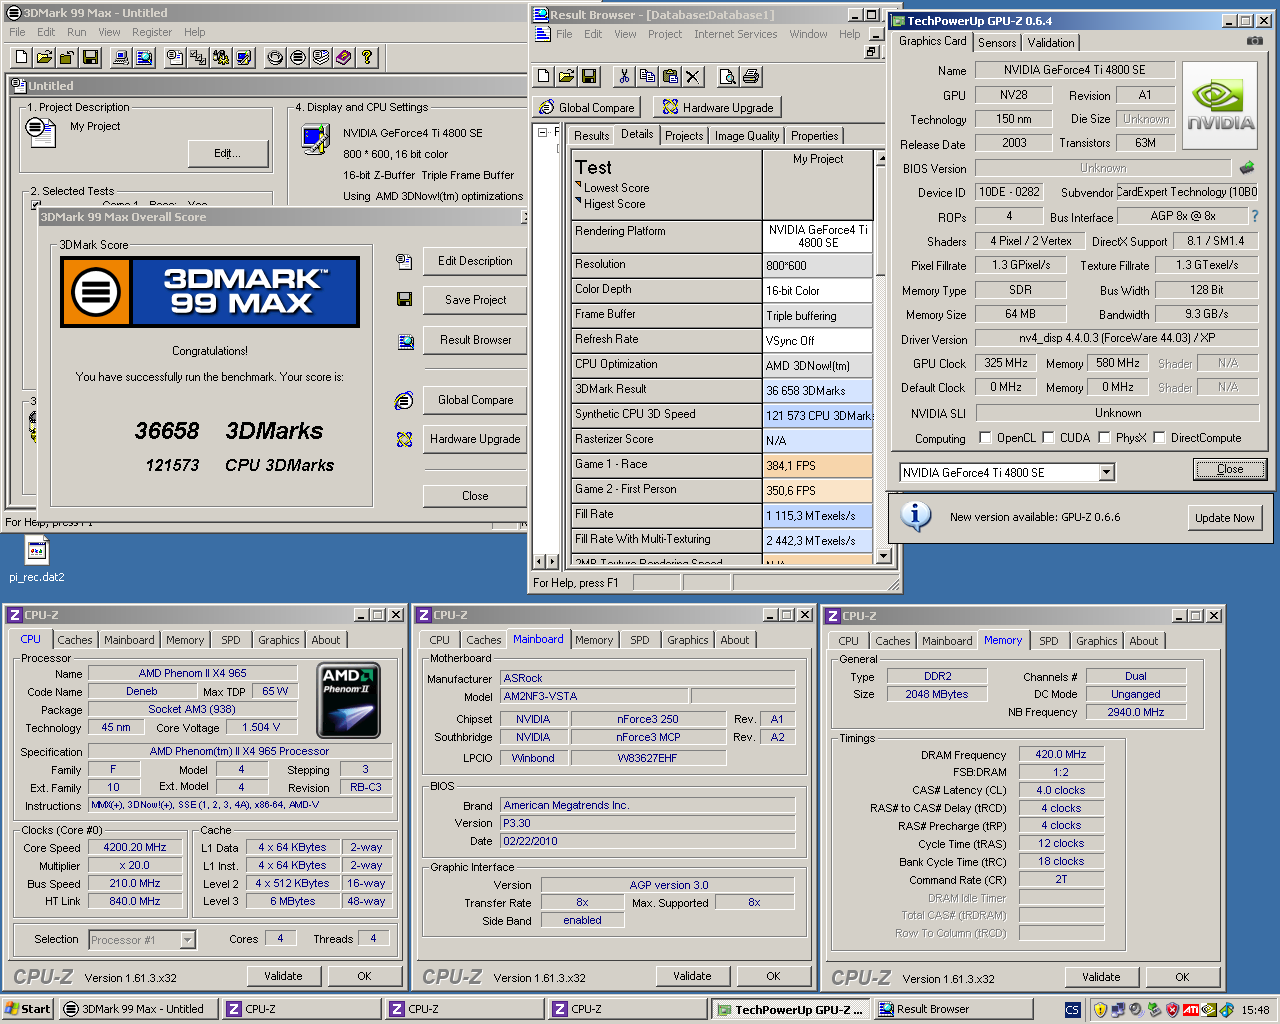Click the info icon in GPU-Z update notice
Viewport: 1280px width, 1024px height.
(x=916, y=516)
